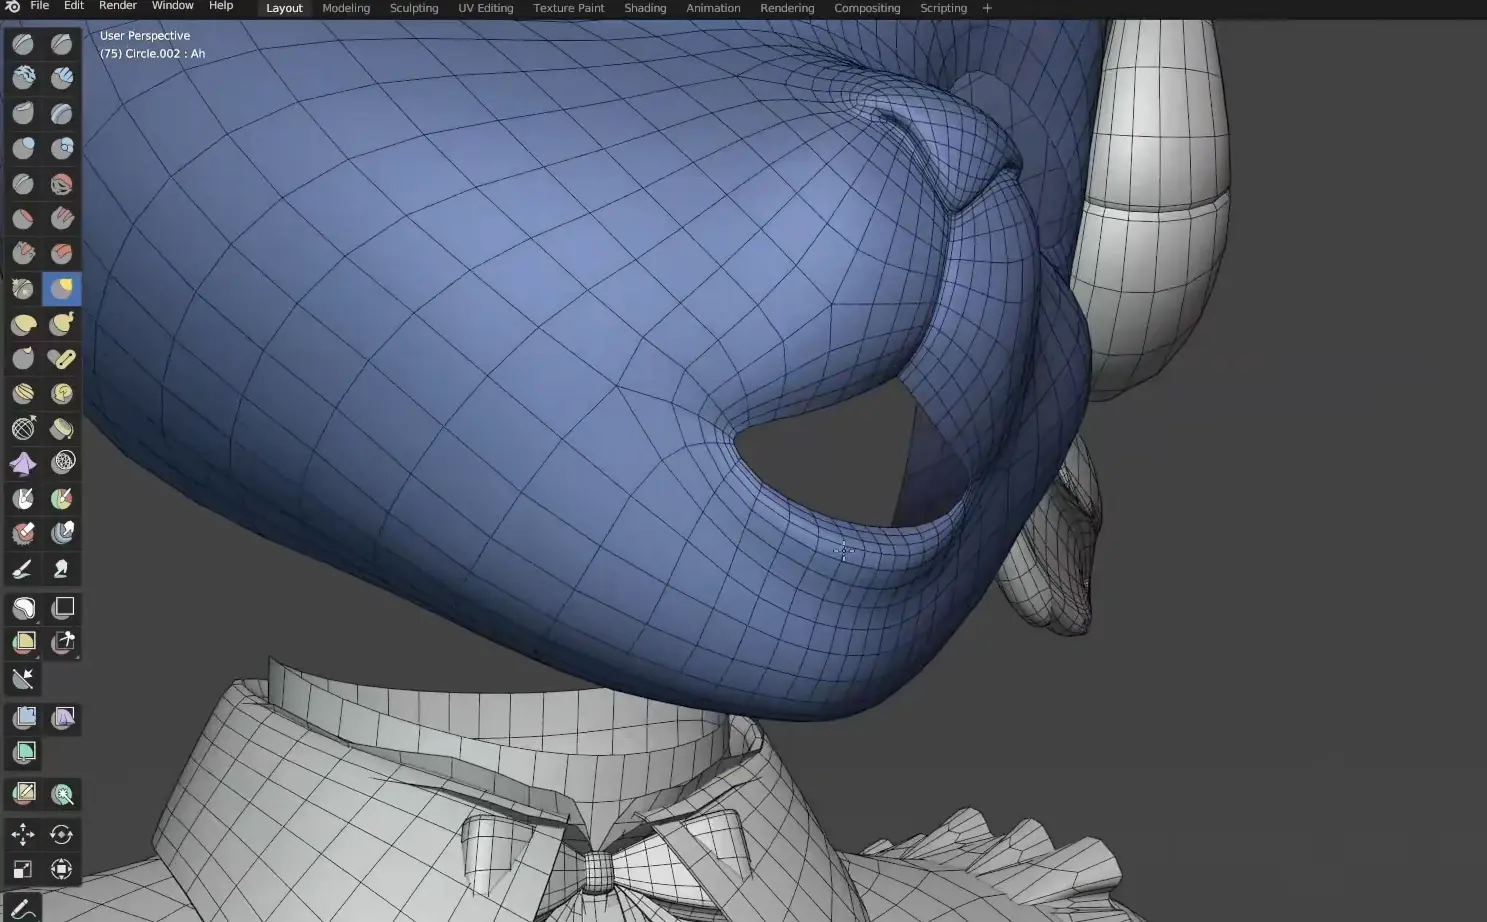1487x922 pixels.
Task: Open the Render menu
Action: tap(117, 6)
